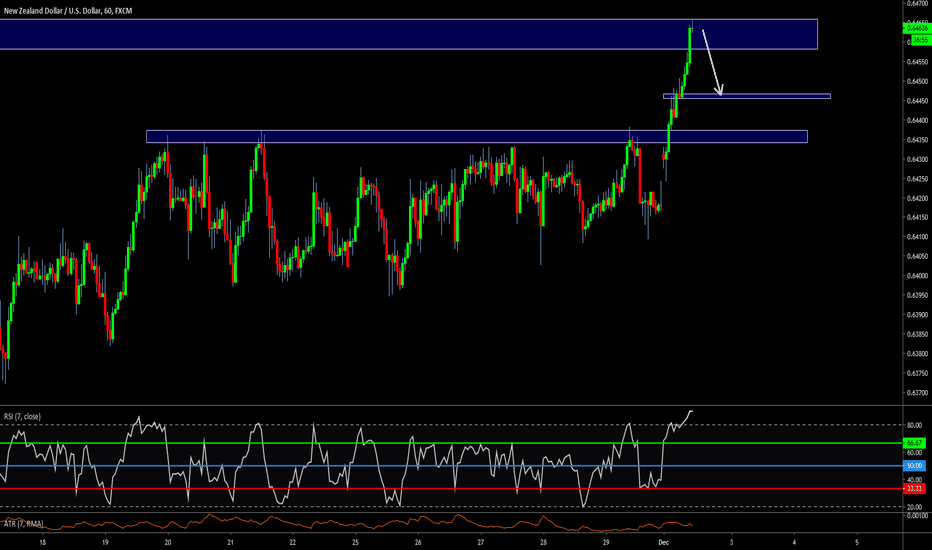Viewport: 932px width, 550px height.
Task: Click the green RSI 66.67 level label
Action: click(x=914, y=443)
